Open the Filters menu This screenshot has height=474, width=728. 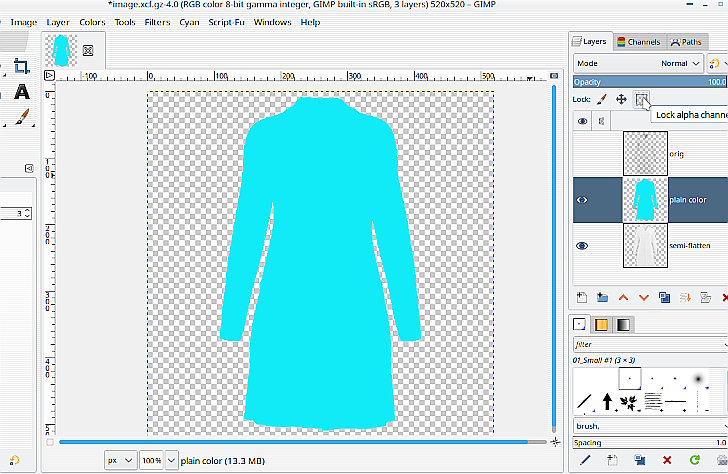click(x=157, y=22)
